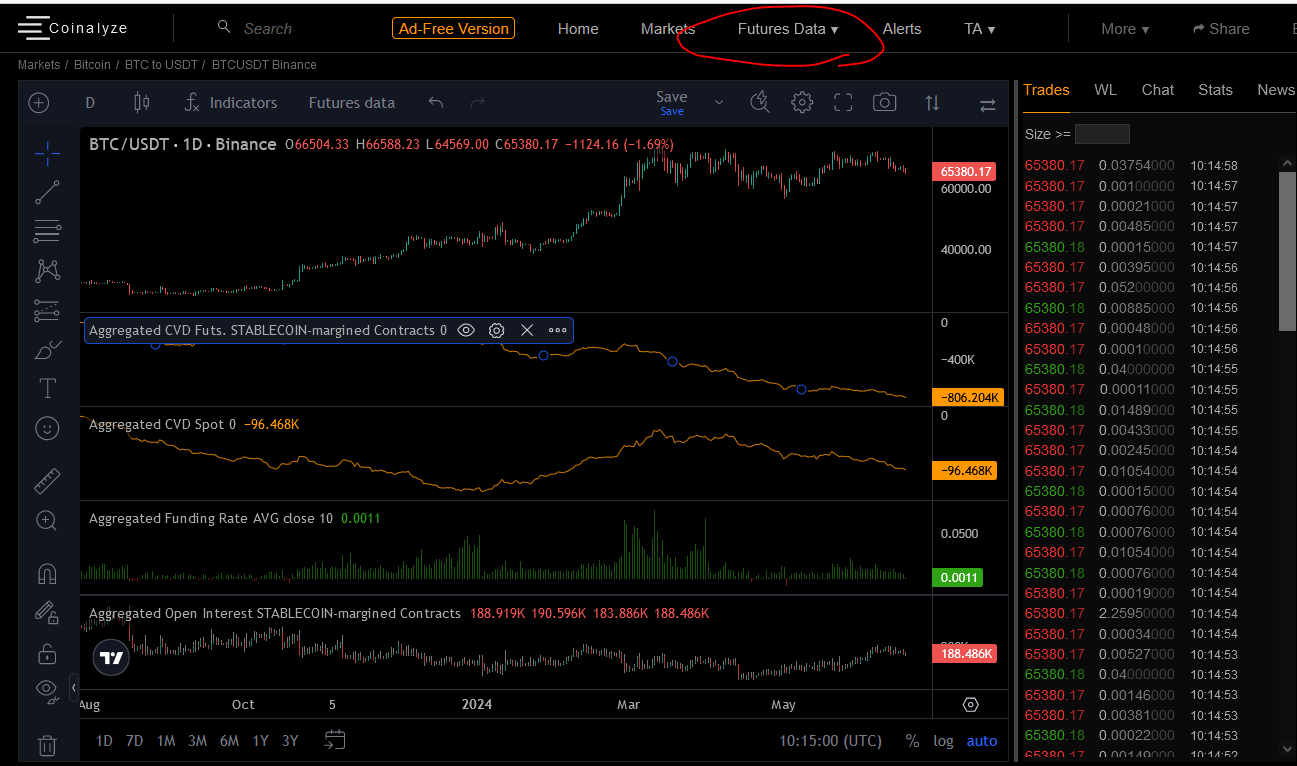
Task: Open the quick search lightning icon
Action: pyautogui.click(x=760, y=102)
